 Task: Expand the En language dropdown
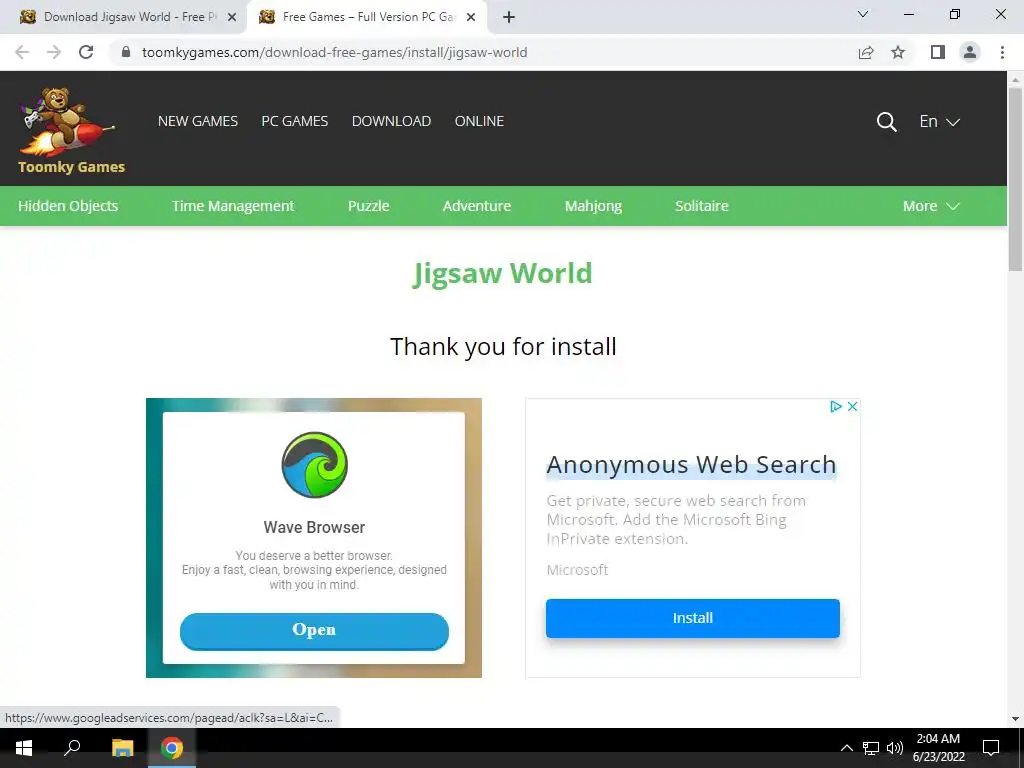click(939, 121)
